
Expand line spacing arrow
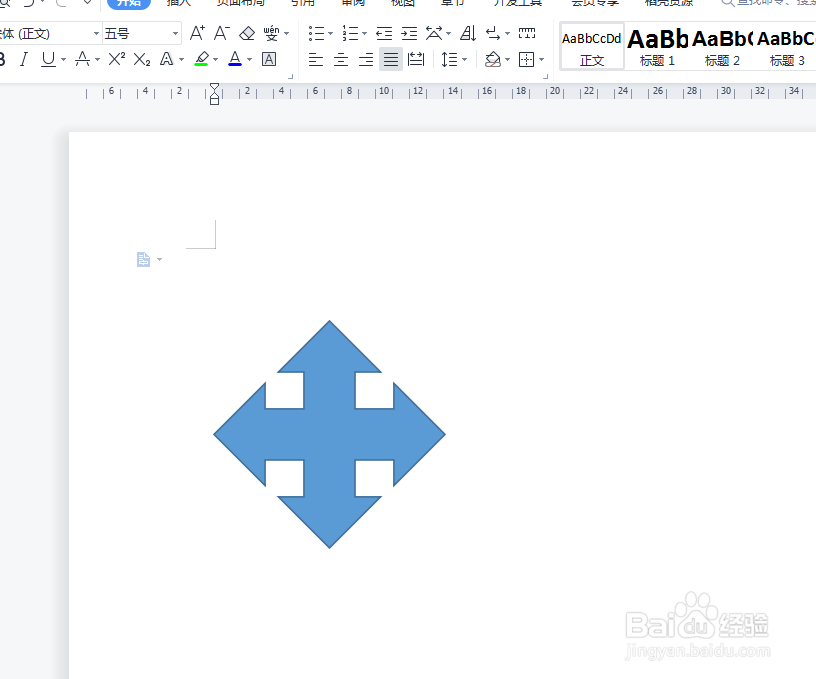coord(464,60)
